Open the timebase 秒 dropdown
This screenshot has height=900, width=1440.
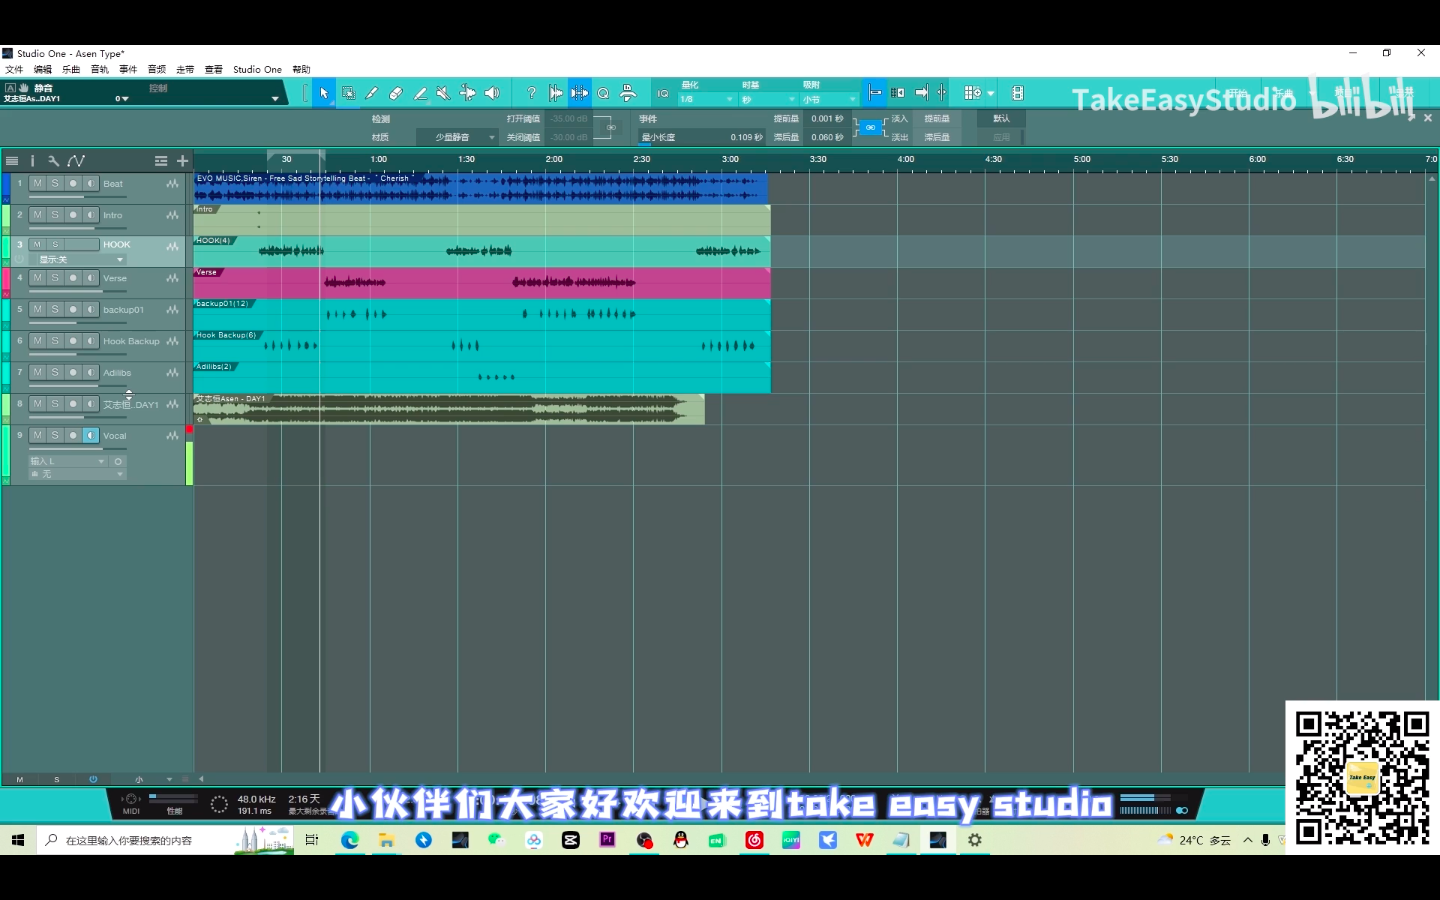coord(768,99)
